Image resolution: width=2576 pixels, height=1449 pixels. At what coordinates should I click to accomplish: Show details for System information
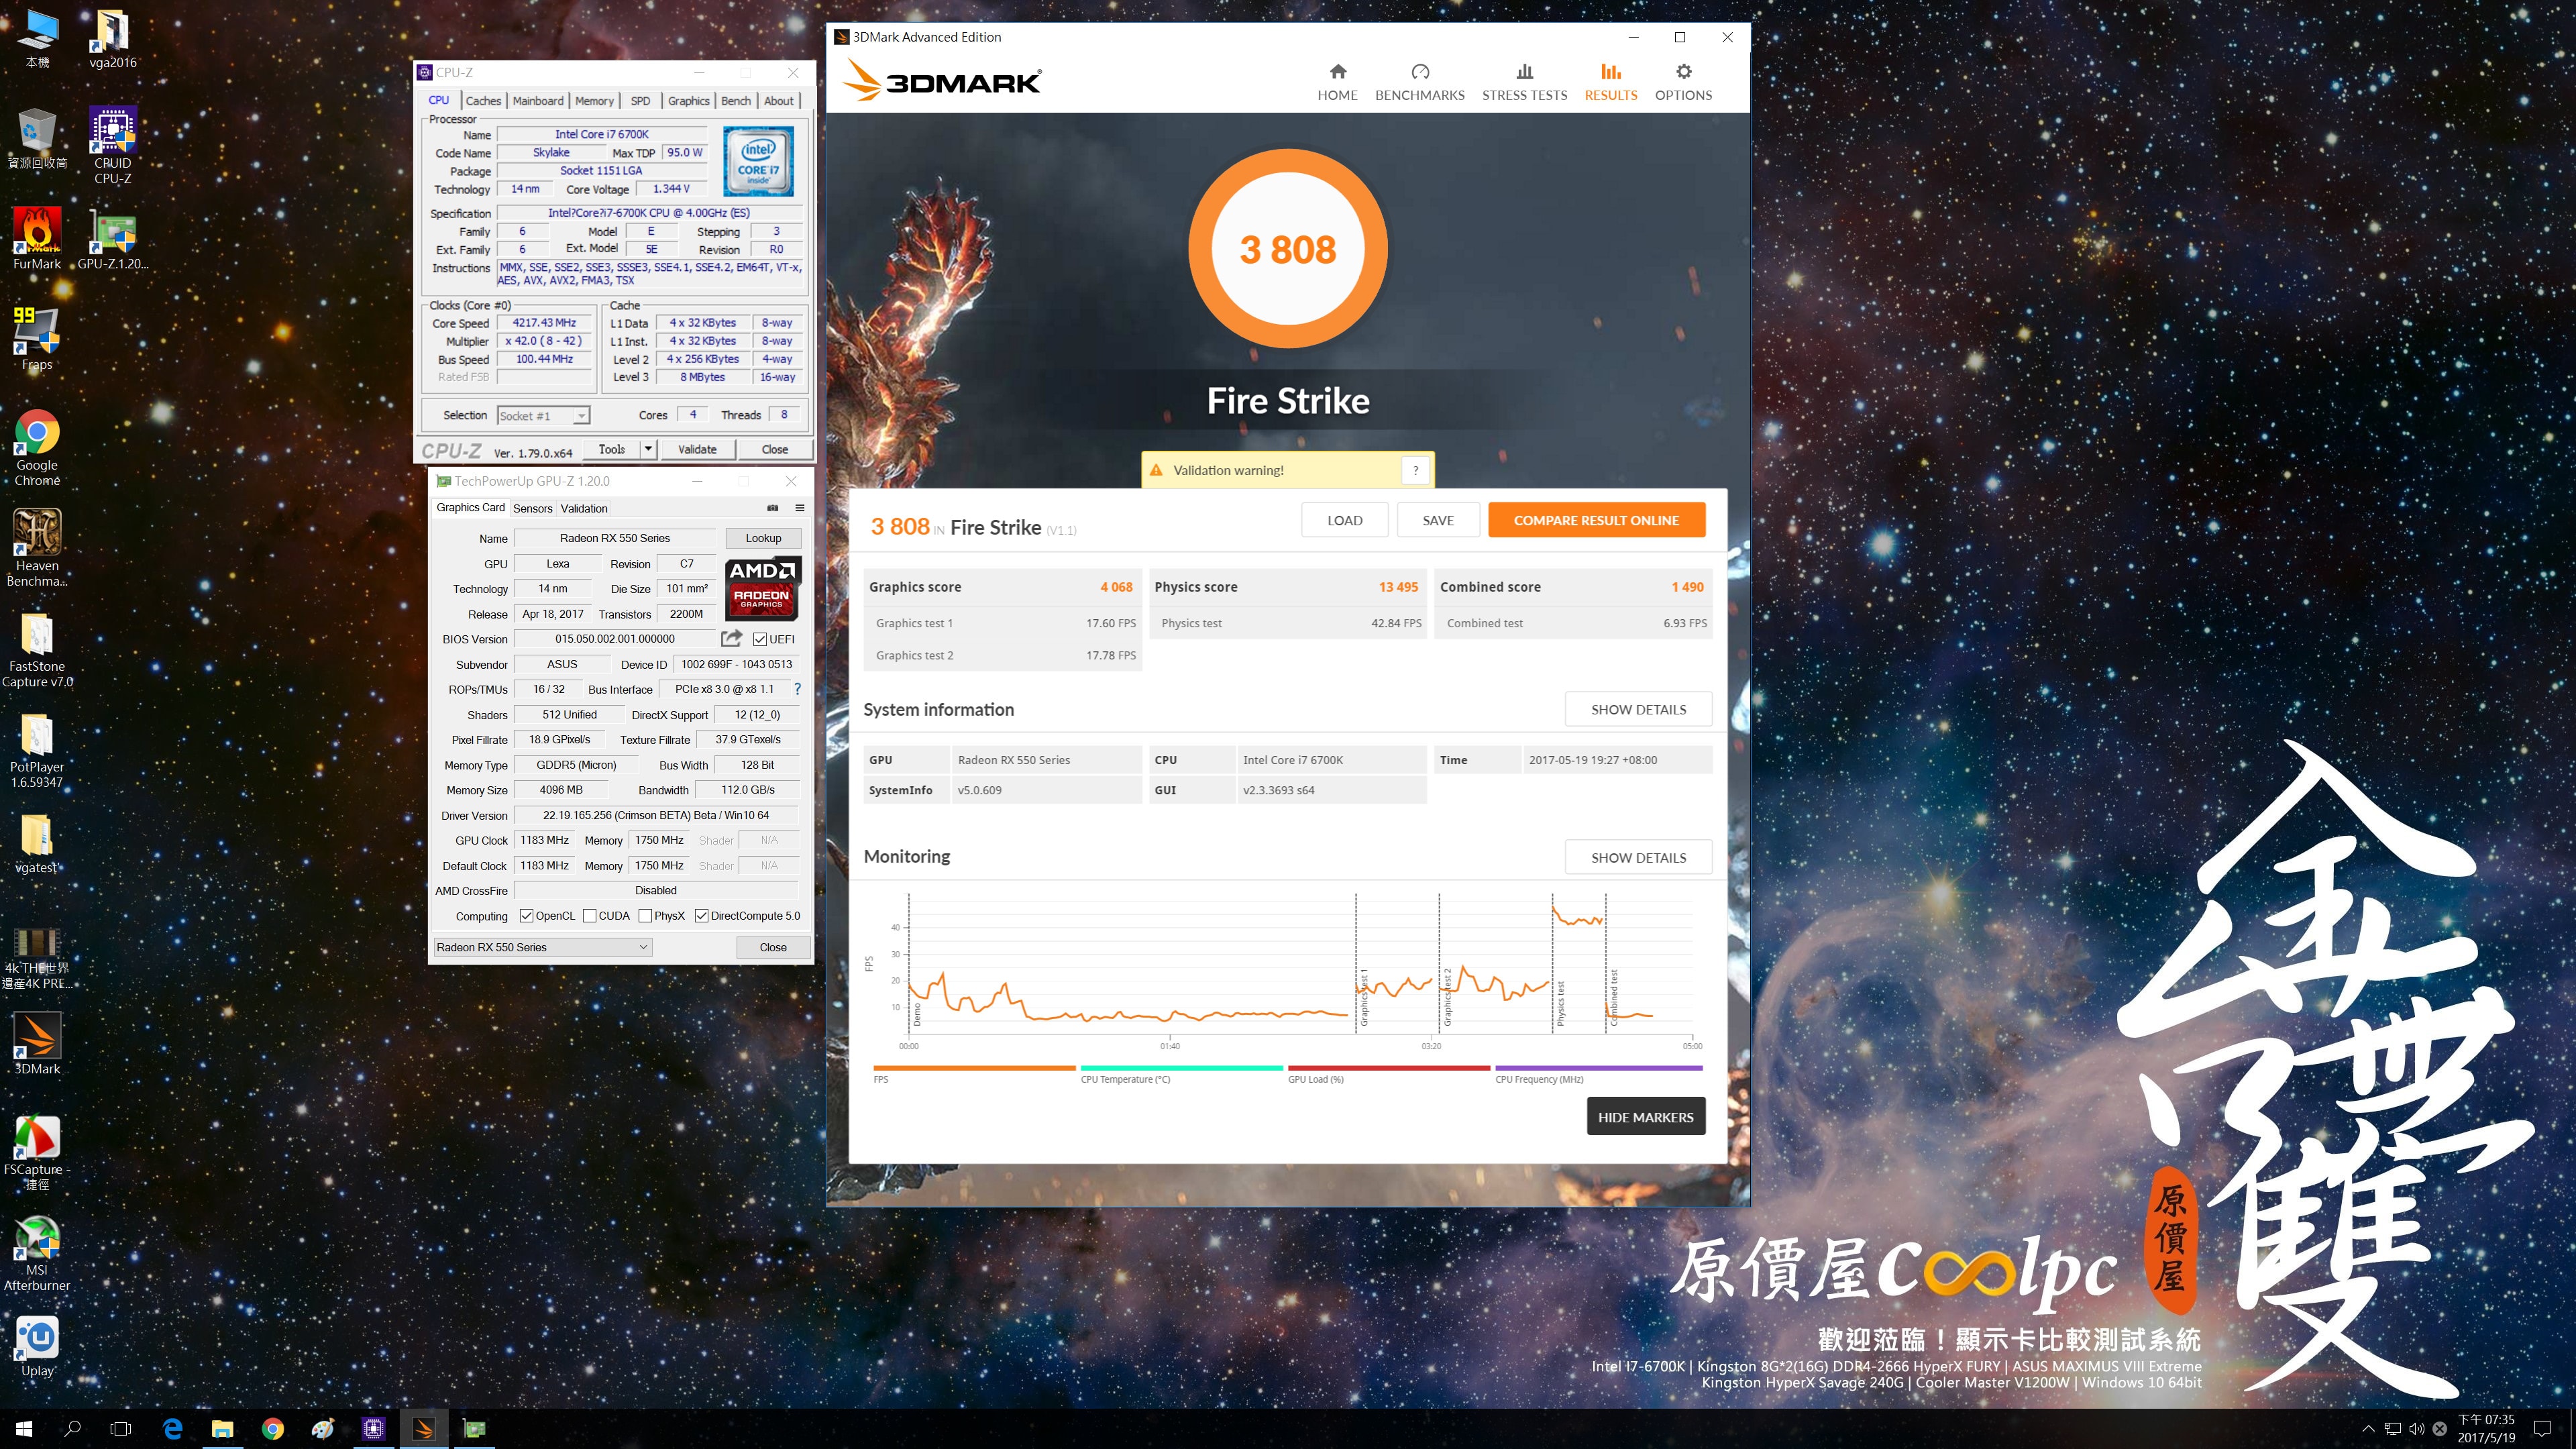tap(1638, 709)
